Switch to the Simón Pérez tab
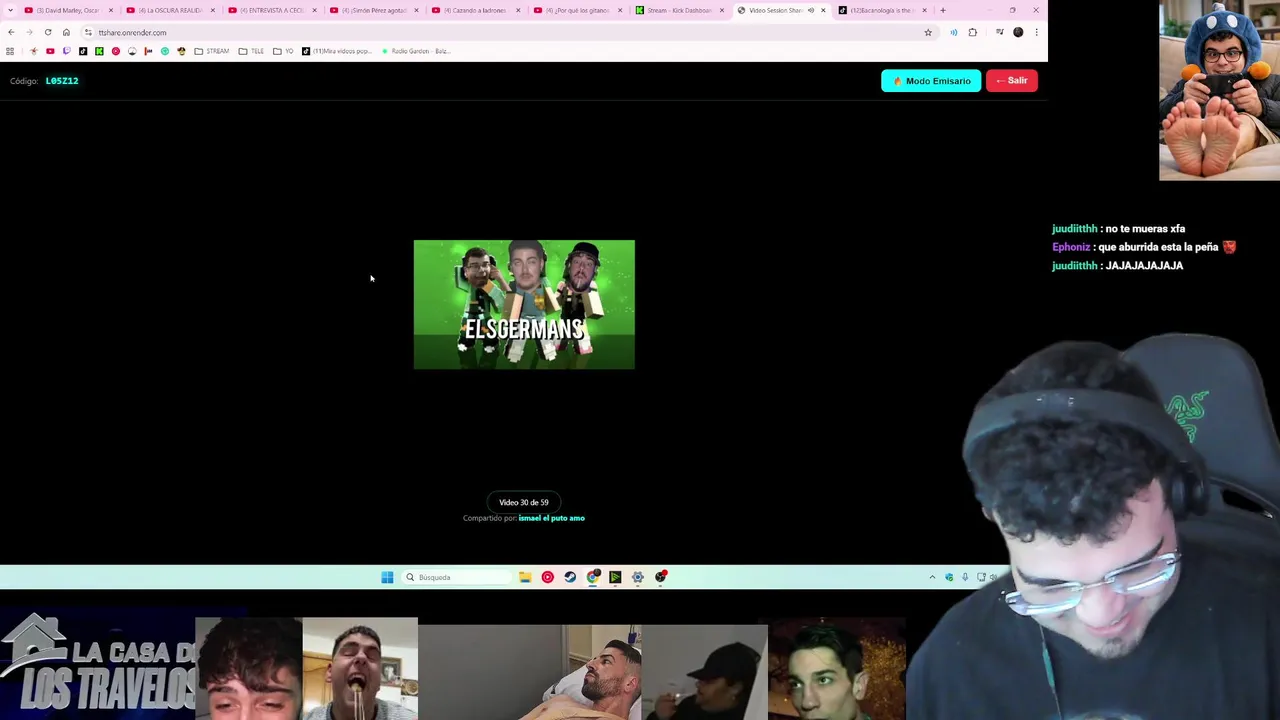1280x720 pixels. pos(372,10)
